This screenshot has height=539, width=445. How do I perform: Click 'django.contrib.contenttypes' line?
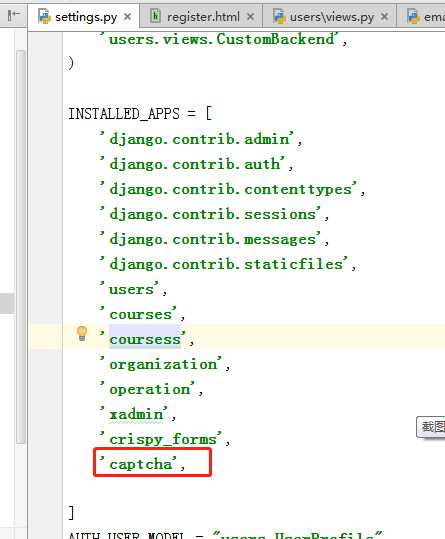(x=232, y=189)
